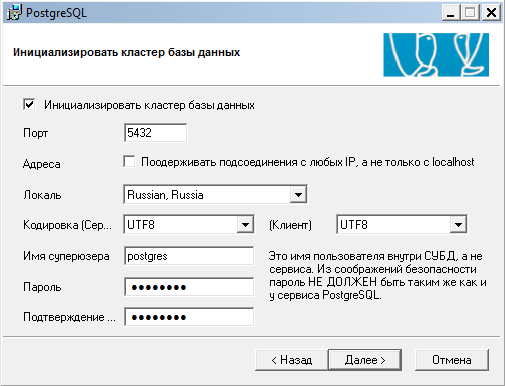Focus the superuser name field containing postgres
505x386 pixels.
(189, 256)
